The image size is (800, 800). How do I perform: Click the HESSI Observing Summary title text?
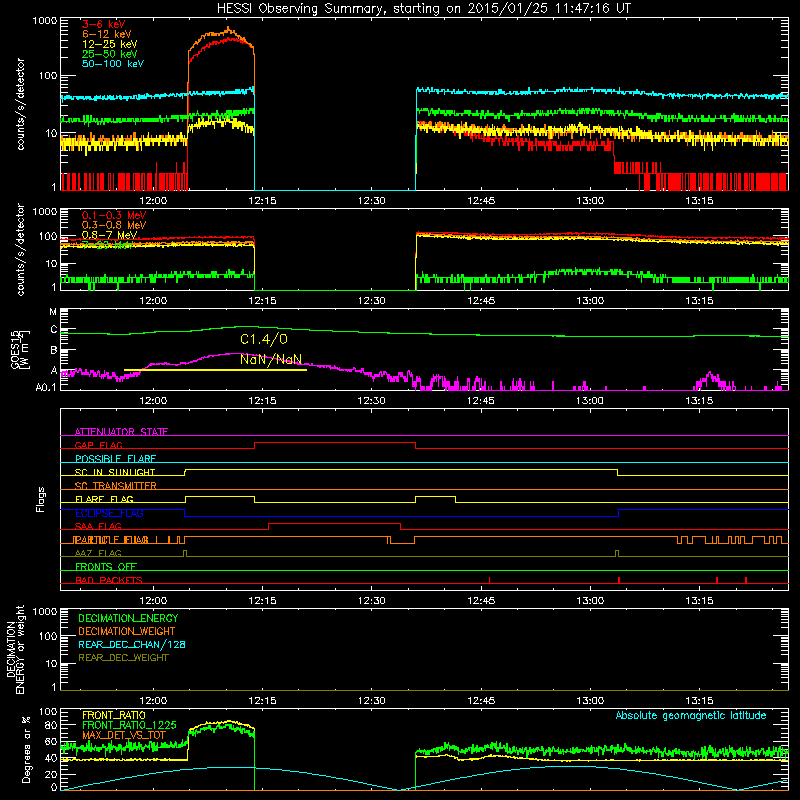pos(424,9)
